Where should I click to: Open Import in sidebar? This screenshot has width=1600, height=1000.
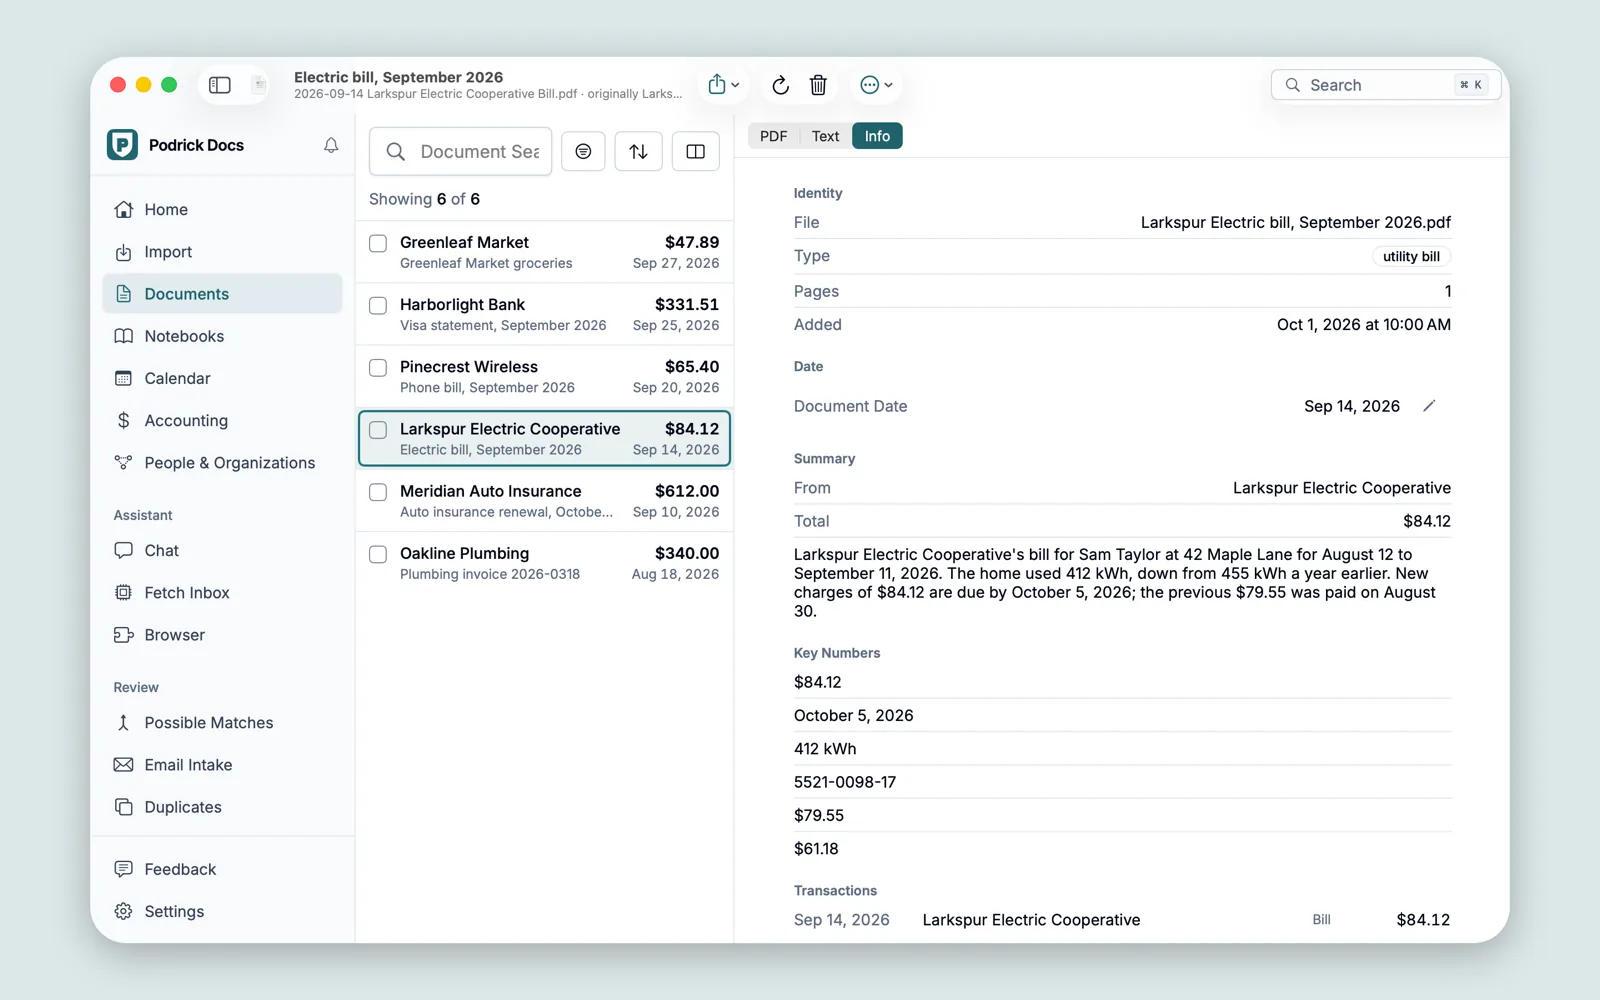click(x=222, y=252)
